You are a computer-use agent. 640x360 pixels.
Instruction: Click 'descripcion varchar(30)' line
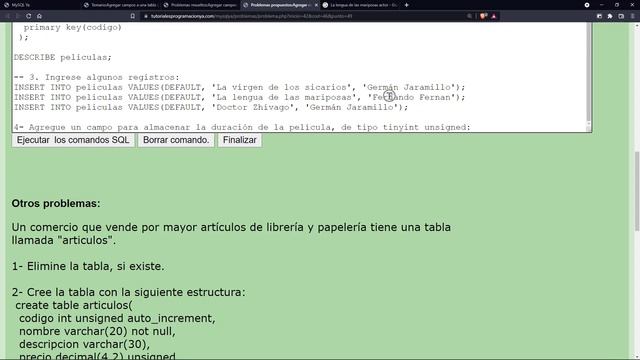pos(84,344)
